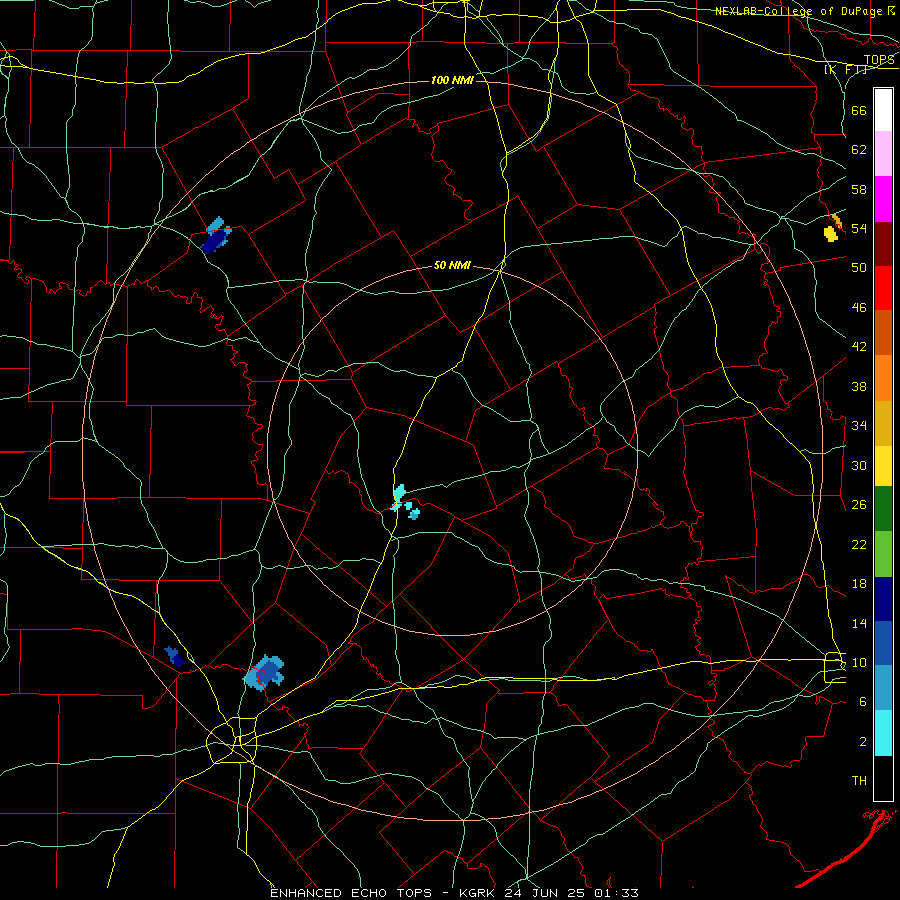The image size is (900, 900).
Task: Select the blue echo in the northwest
Action: click(216, 235)
